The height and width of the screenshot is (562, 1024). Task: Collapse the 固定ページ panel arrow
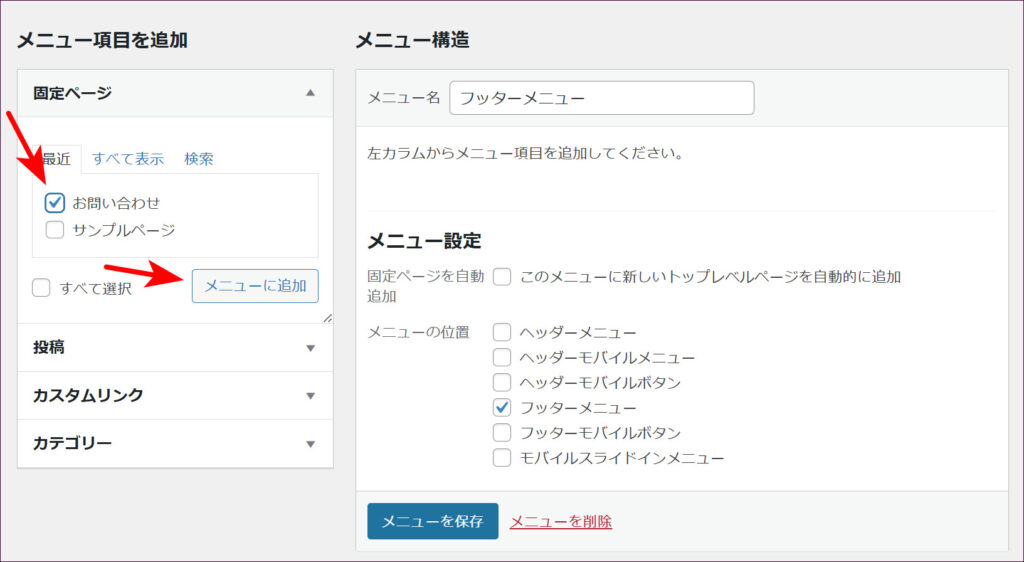[x=310, y=93]
